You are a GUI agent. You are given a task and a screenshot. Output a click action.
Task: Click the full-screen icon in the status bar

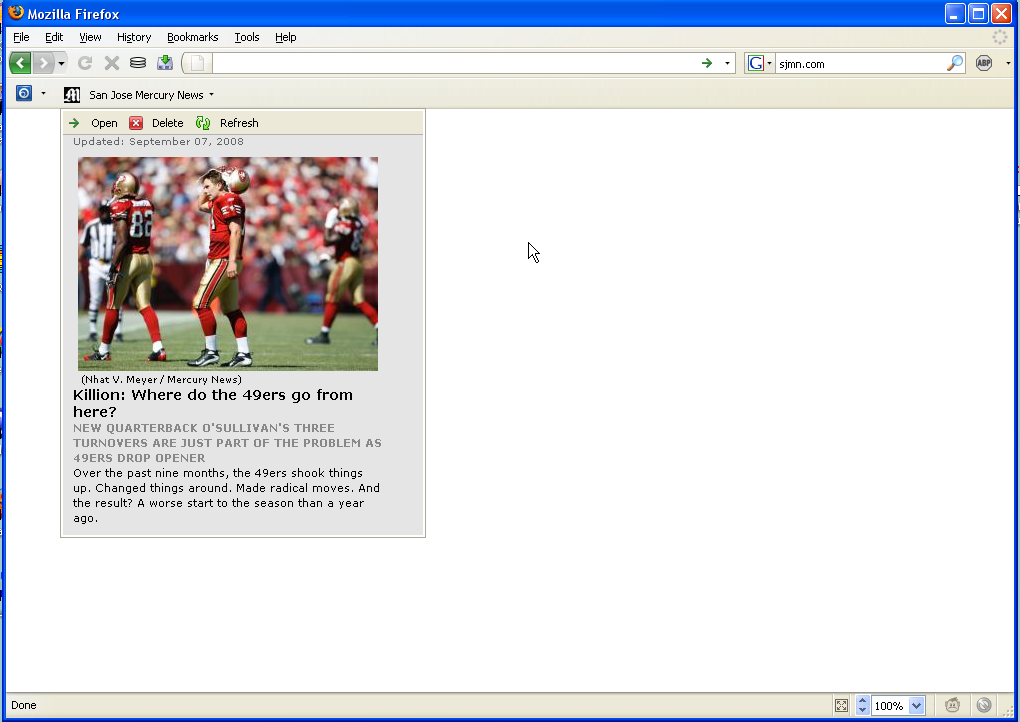click(841, 705)
